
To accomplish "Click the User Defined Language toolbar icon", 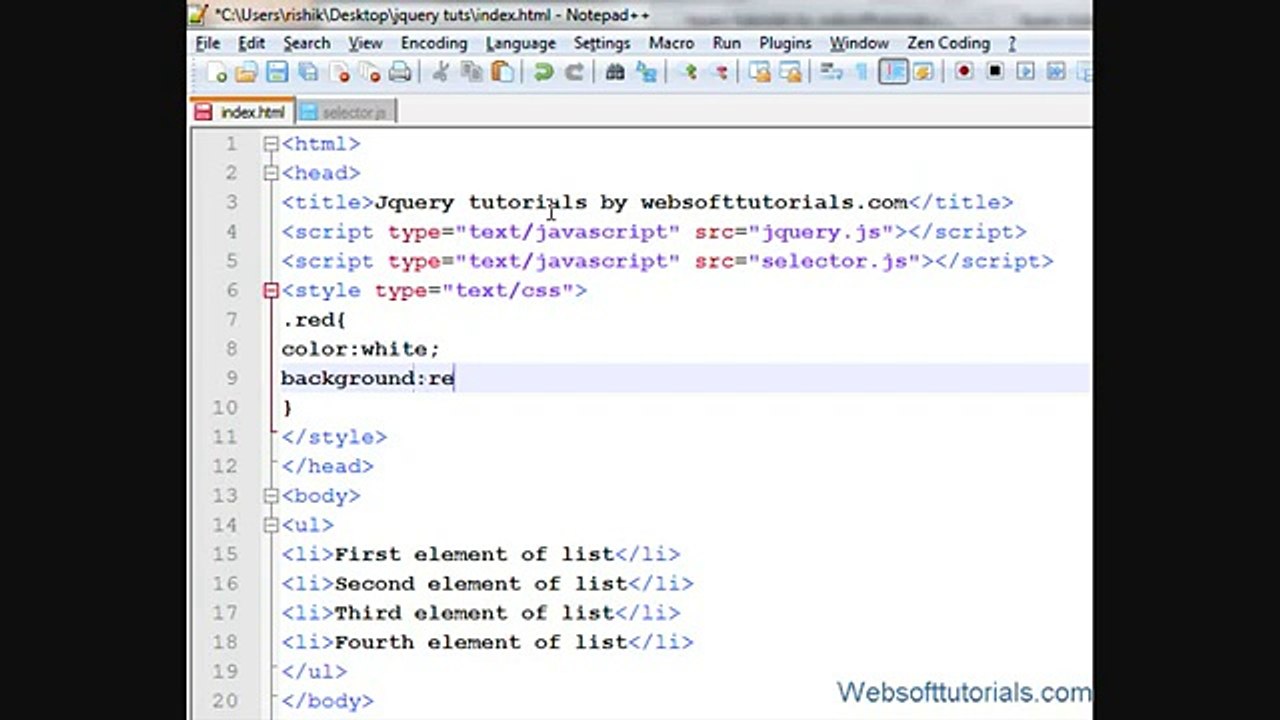I will tap(923, 72).
